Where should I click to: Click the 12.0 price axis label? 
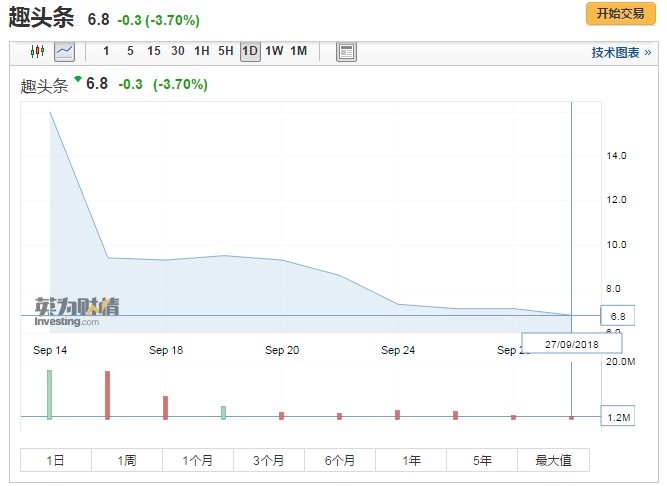tap(616, 200)
